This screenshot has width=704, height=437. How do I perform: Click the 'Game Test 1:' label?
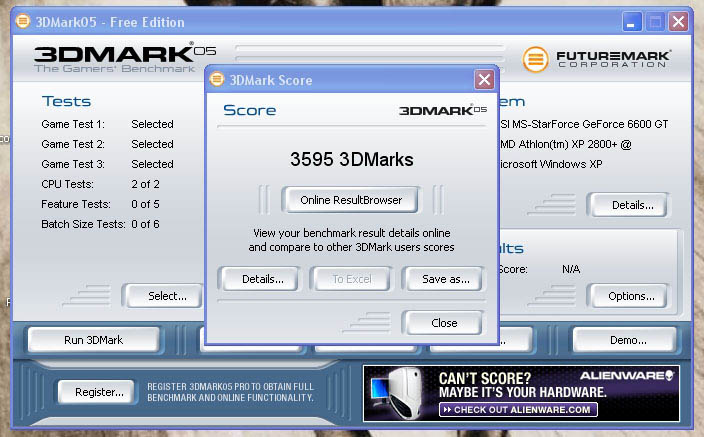73,124
